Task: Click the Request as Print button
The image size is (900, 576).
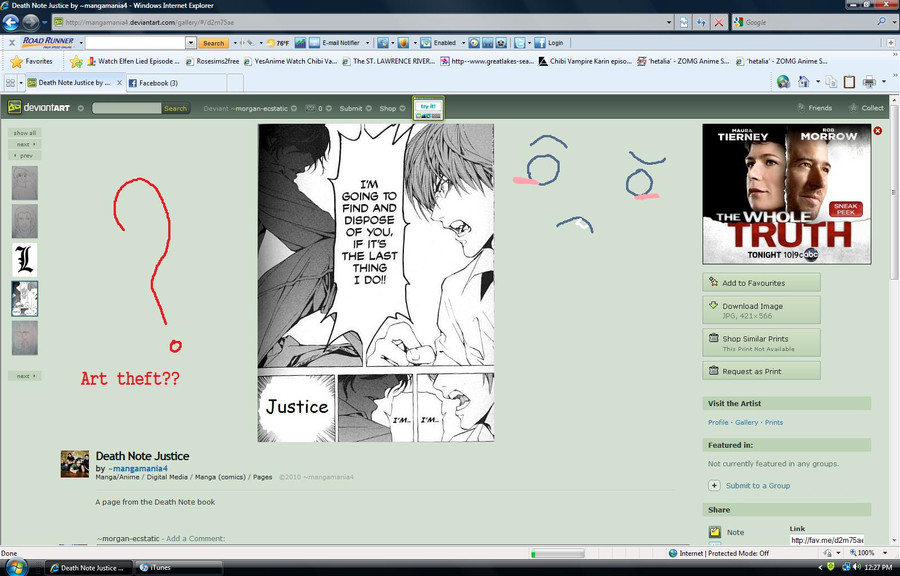Action: coord(761,371)
